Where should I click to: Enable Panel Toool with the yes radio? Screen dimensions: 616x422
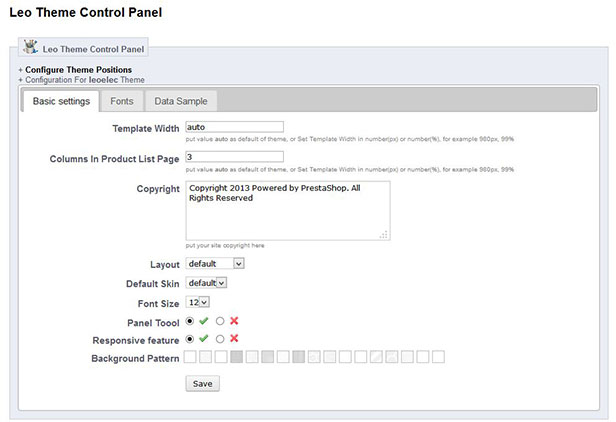[x=190, y=321]
